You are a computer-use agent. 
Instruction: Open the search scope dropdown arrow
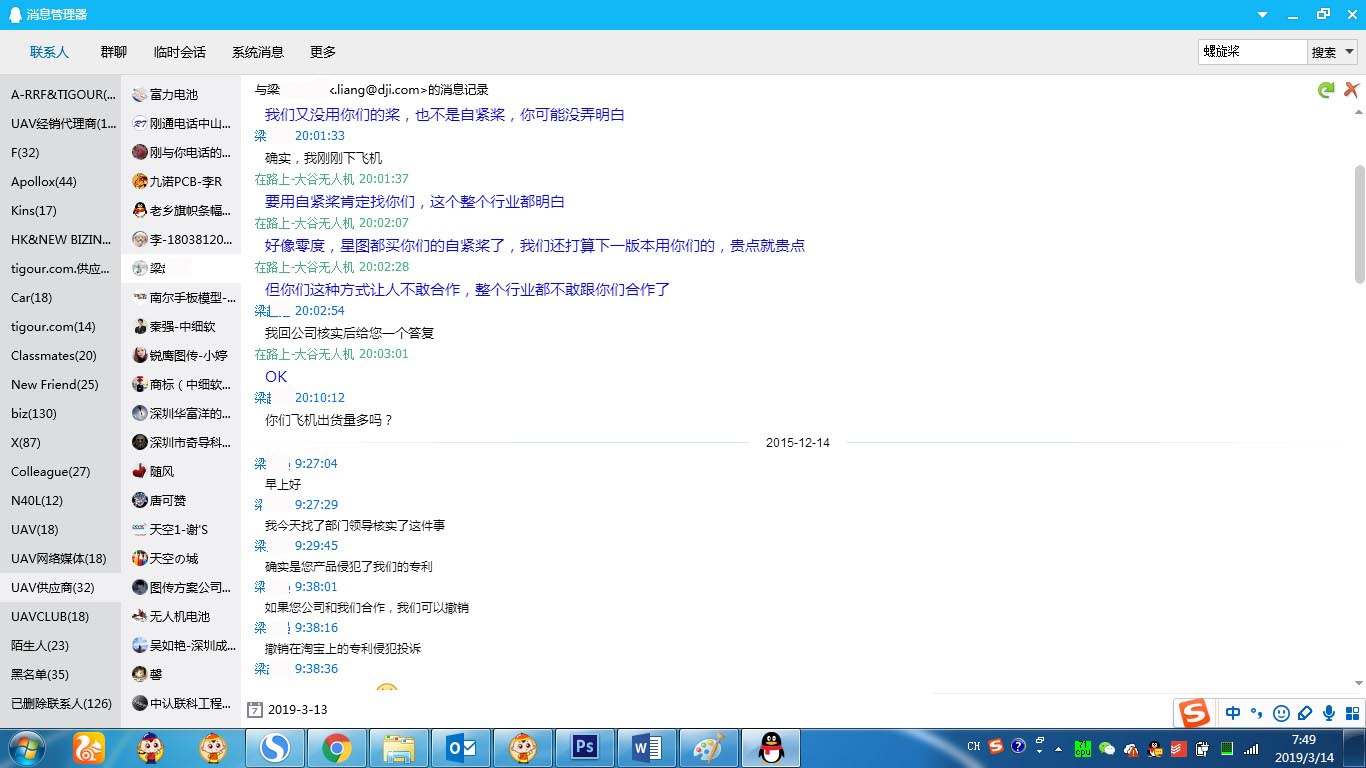pyautogui.click(x=1349, y=52)
